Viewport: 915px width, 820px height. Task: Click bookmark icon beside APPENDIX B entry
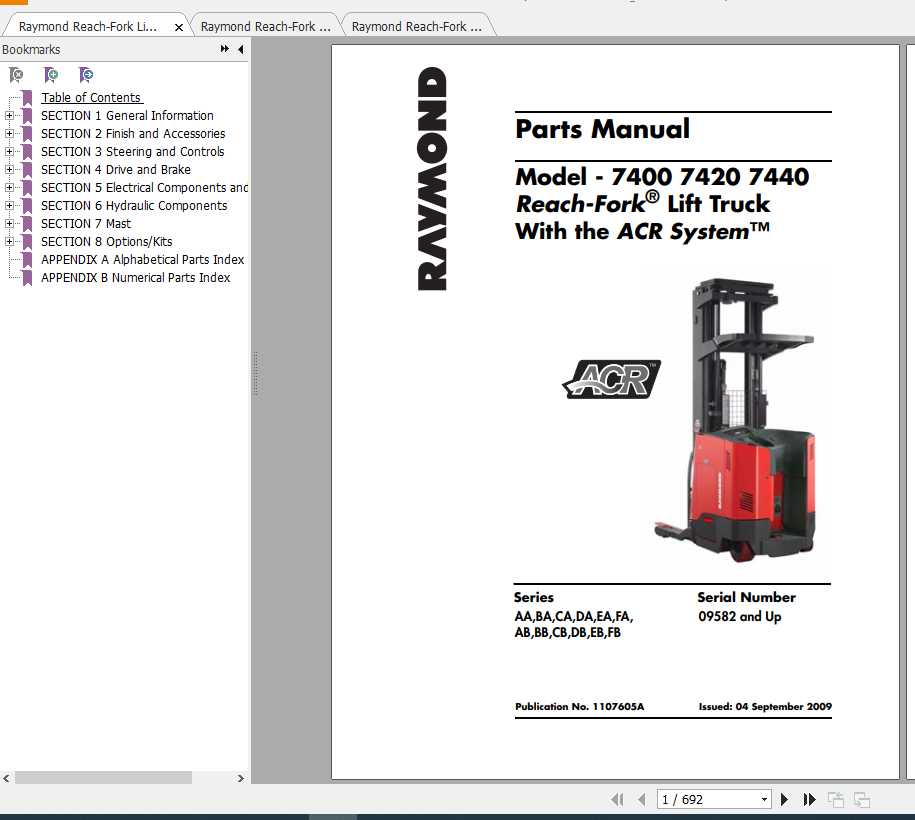[27, 278]
